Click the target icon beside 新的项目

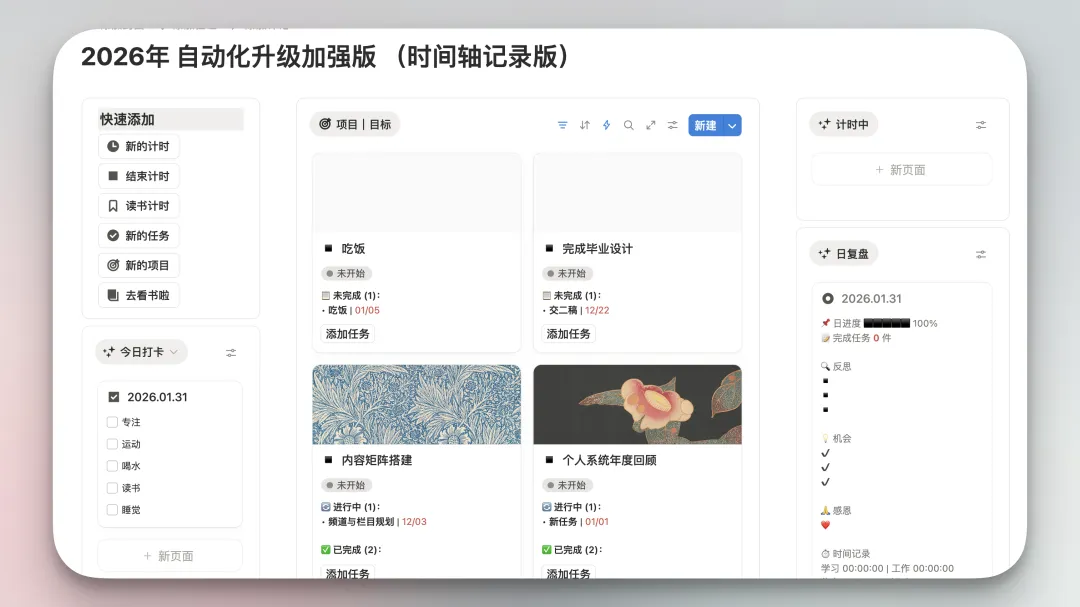113,265
